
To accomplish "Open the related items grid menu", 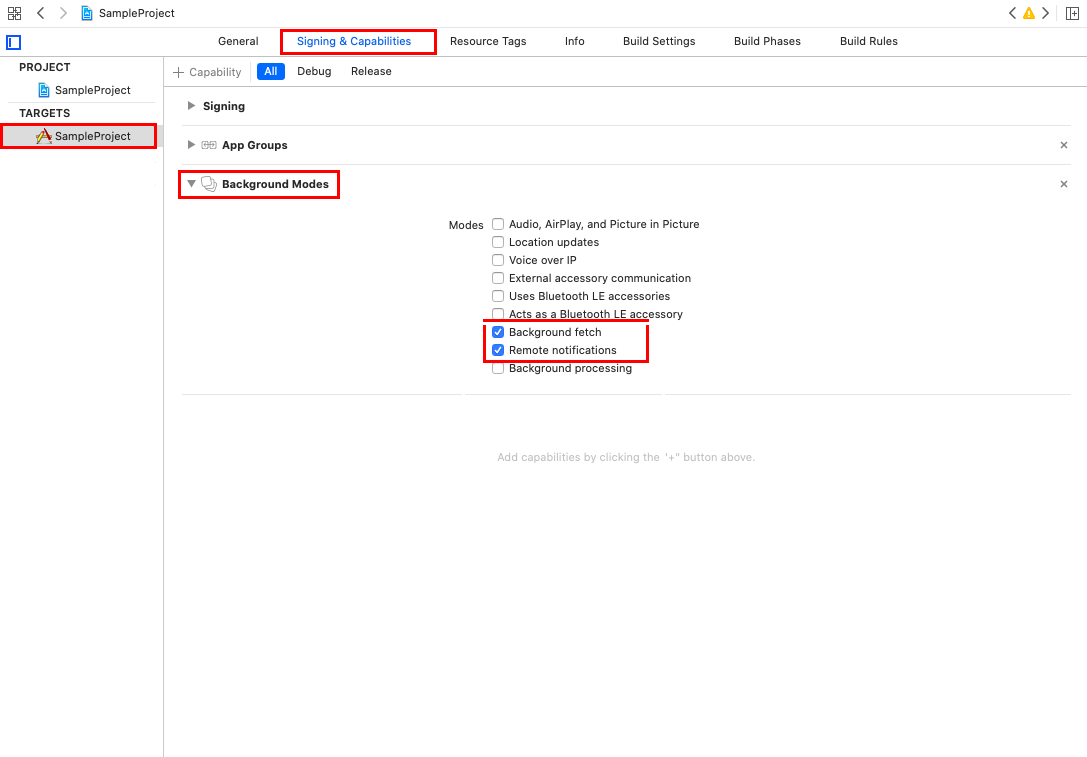I will click(x=14, y=13).
